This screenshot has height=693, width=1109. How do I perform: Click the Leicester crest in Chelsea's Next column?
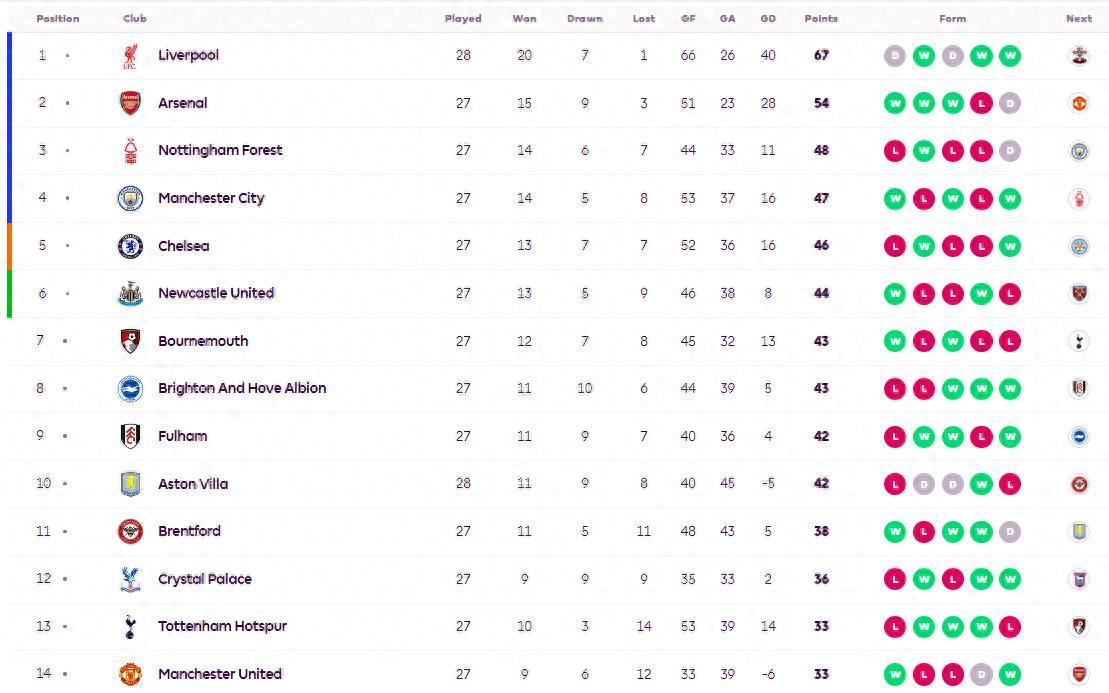[1079, 246]
